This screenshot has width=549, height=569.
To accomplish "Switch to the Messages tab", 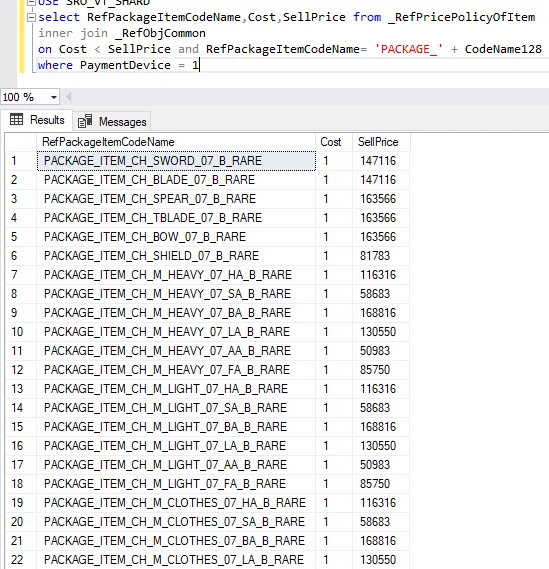I will (x=112, y=122).
